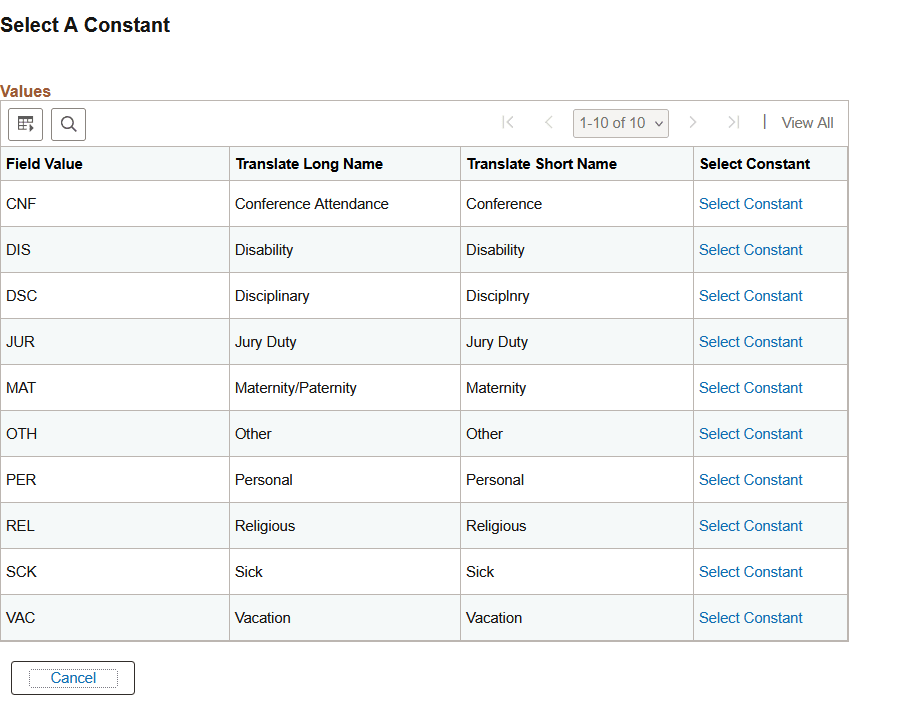
Task: Click the Cancel button
Action: tap(72, 677)
